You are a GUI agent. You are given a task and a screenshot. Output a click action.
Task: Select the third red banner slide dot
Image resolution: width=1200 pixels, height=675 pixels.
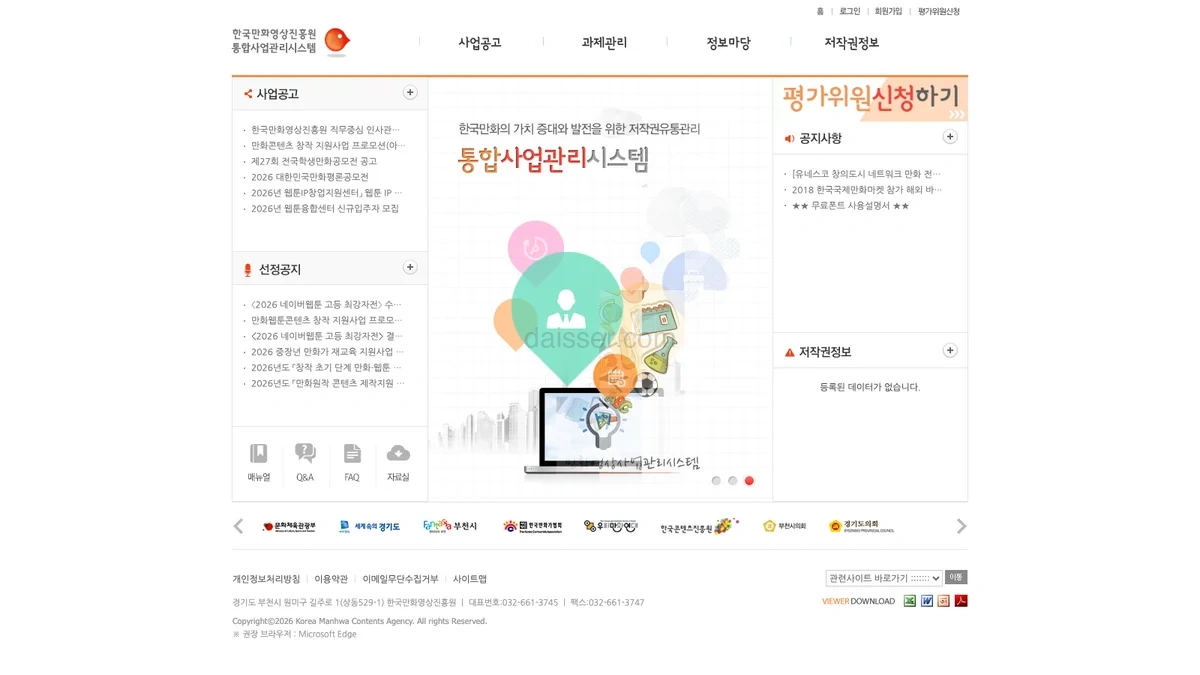749,481
